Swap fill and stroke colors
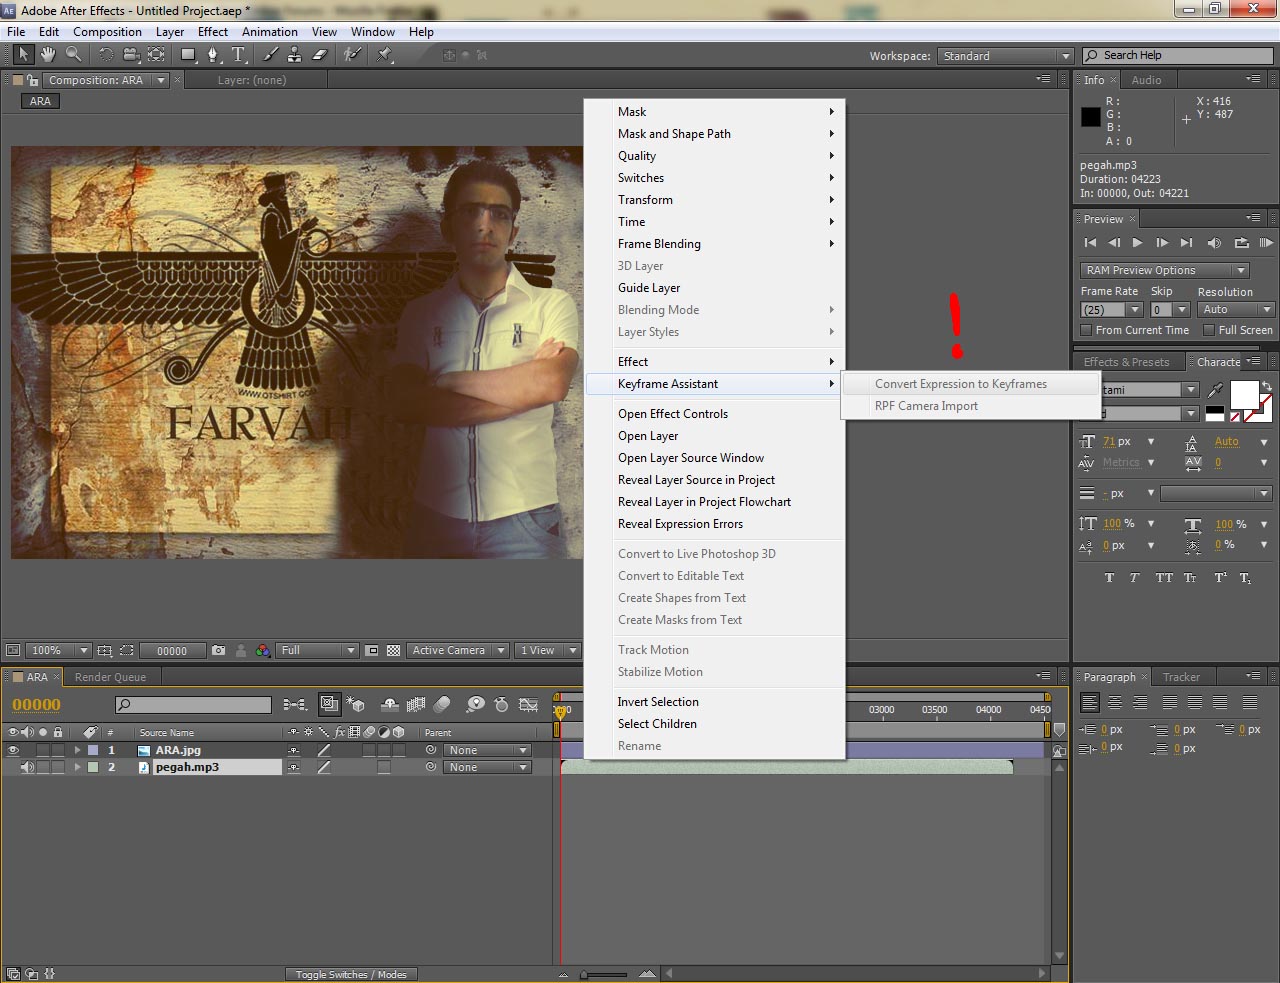 tap(1267, 385)
